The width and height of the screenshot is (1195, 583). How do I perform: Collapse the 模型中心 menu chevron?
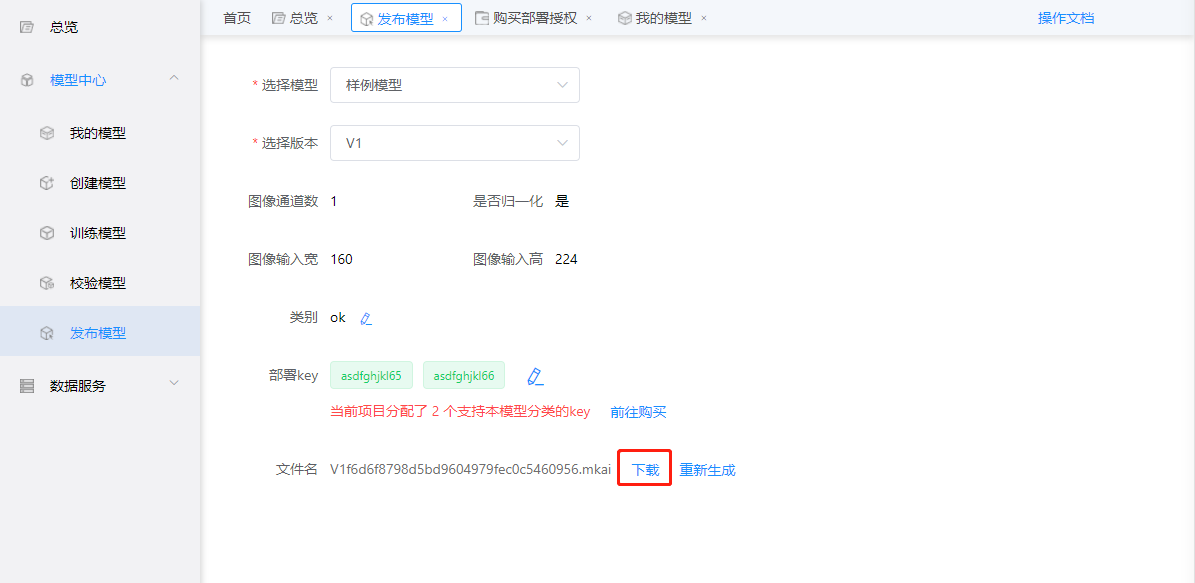click(x=174, y=78)
